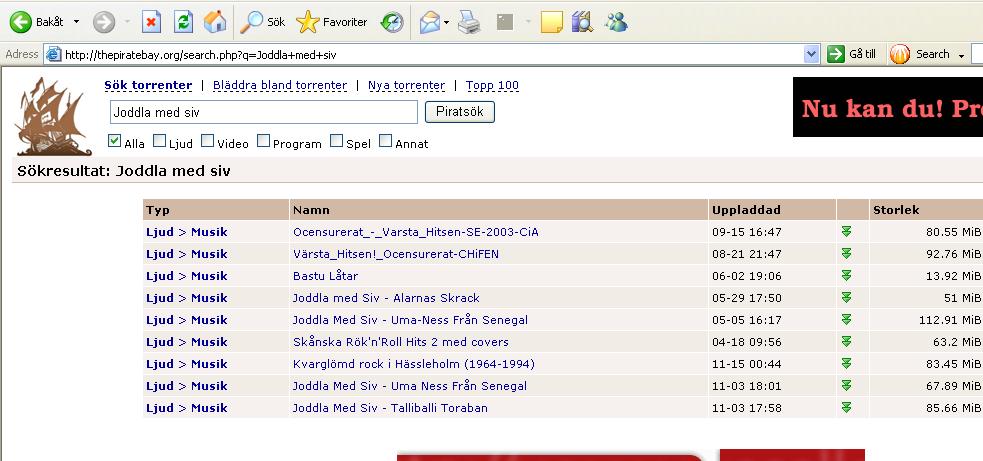Open browsing history clock icon

[x=392, y=23]
